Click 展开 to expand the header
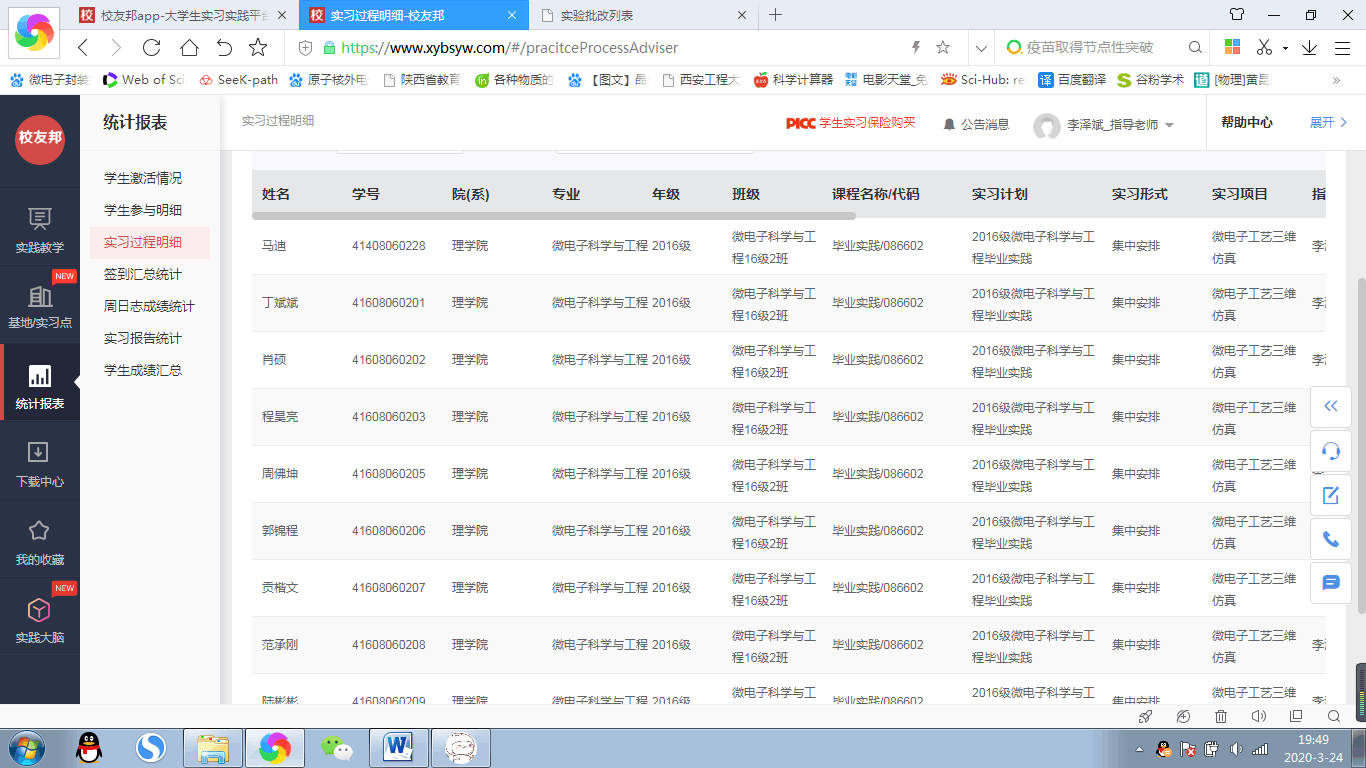This screenshot has width=1366, height=768. click(1328, 122)
